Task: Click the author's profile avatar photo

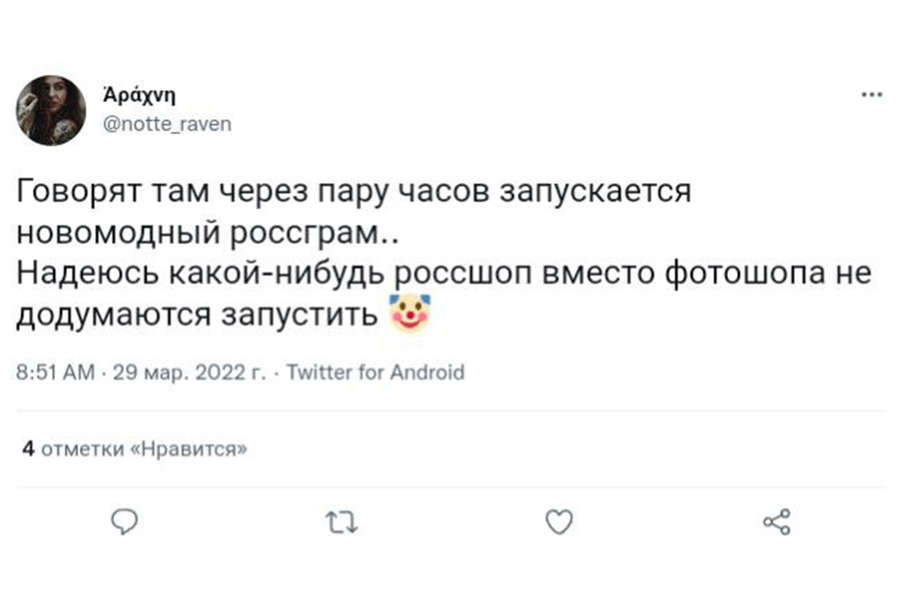Action: click(x=51, y=110)
